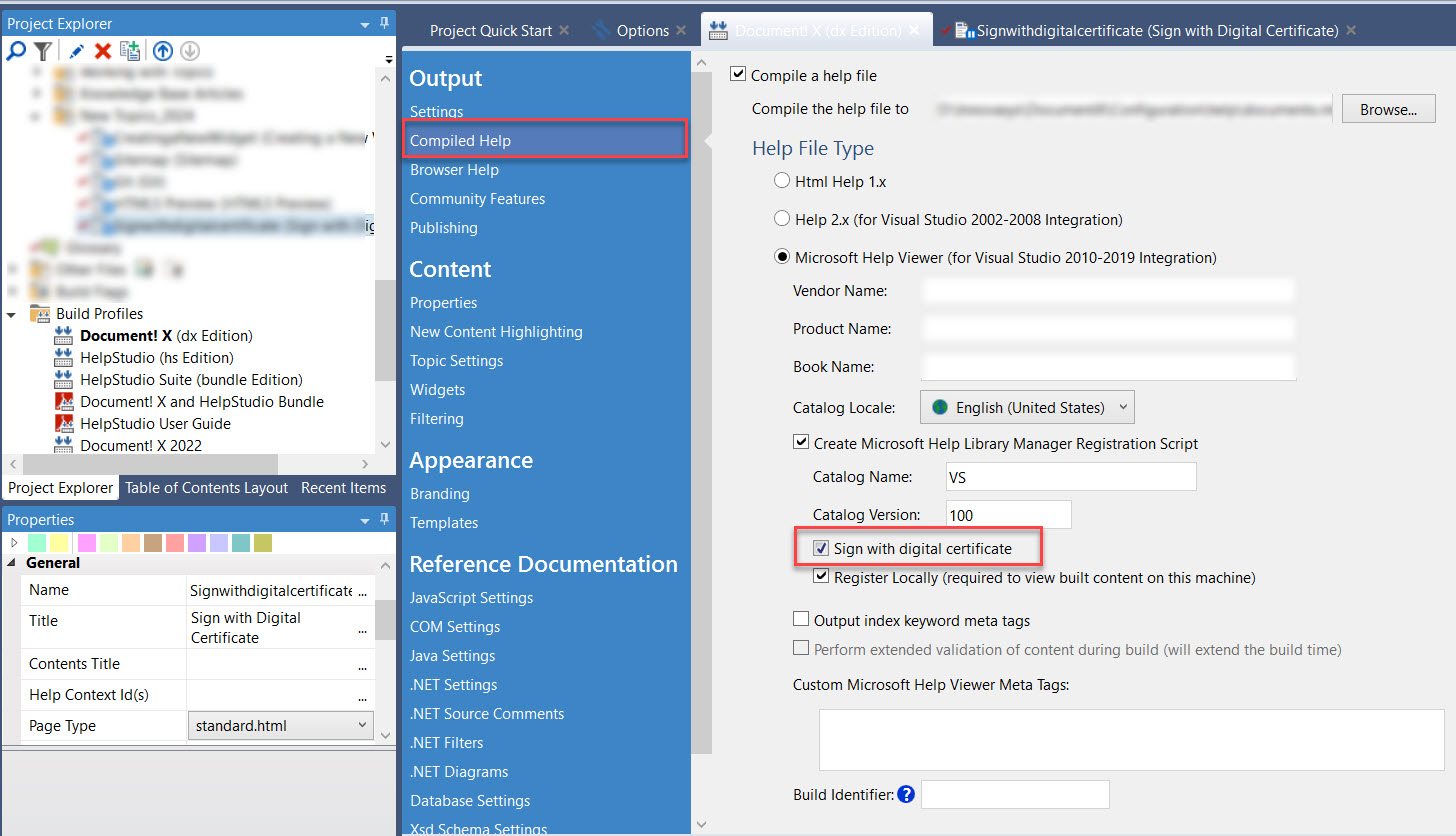Collapse the Build Profiles tree node
The image size is (1456, 836).
click(12, 313)
